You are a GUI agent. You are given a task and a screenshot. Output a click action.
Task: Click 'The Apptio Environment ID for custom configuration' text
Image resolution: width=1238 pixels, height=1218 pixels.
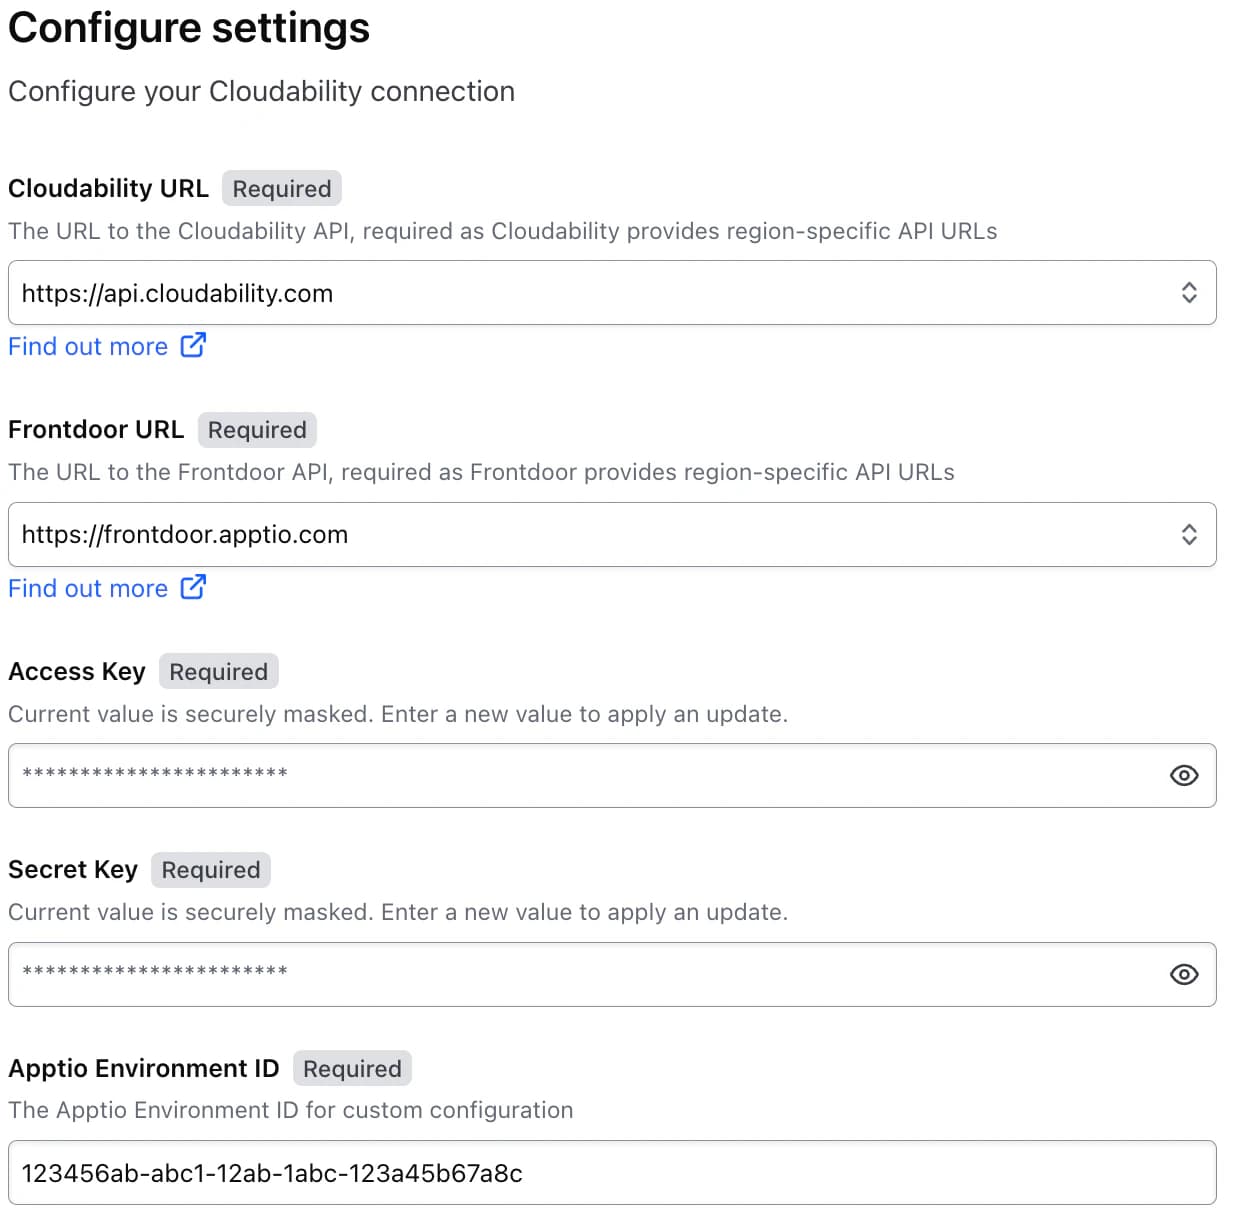291,1110
